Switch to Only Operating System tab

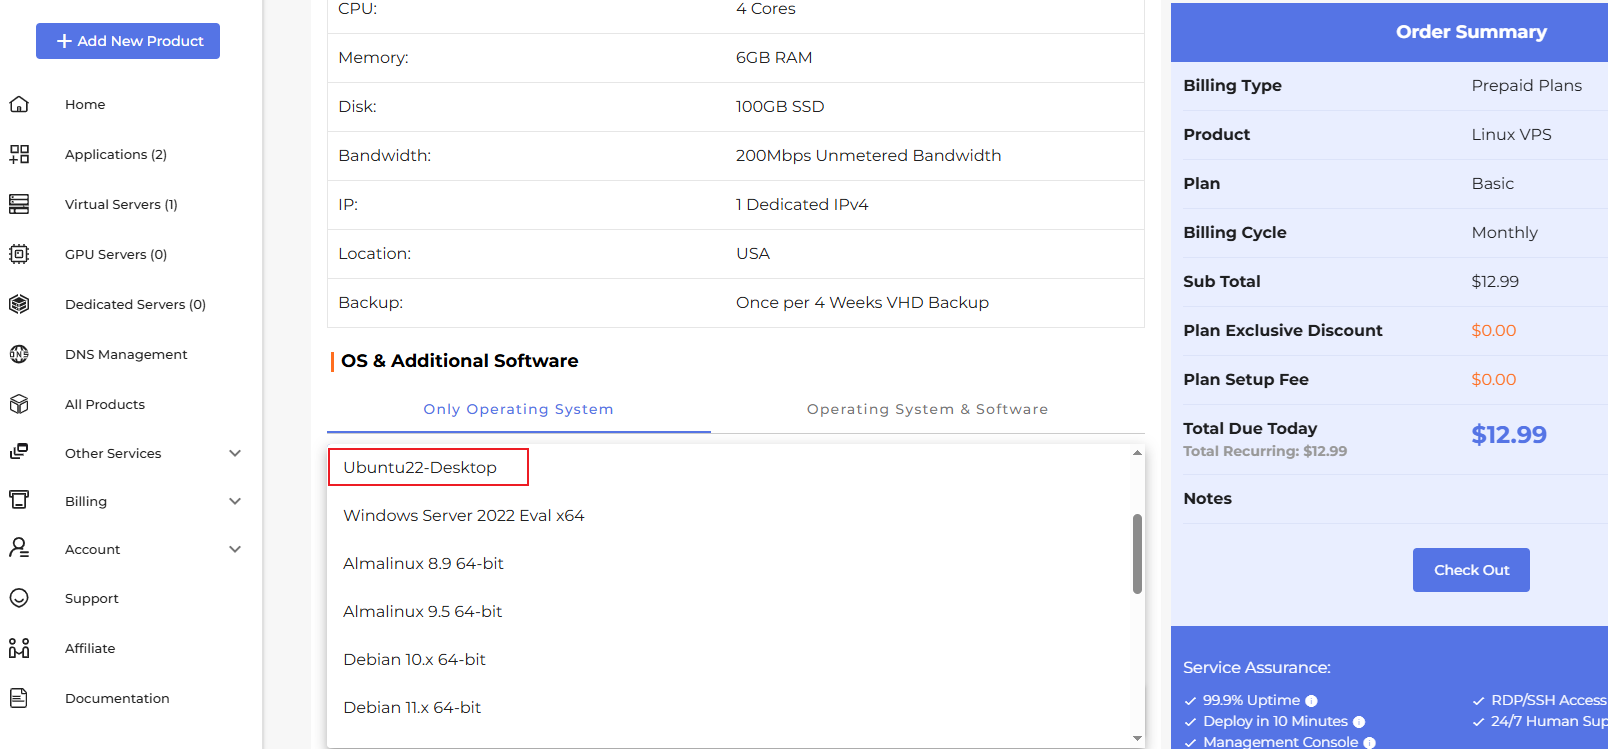coord(518,409)
